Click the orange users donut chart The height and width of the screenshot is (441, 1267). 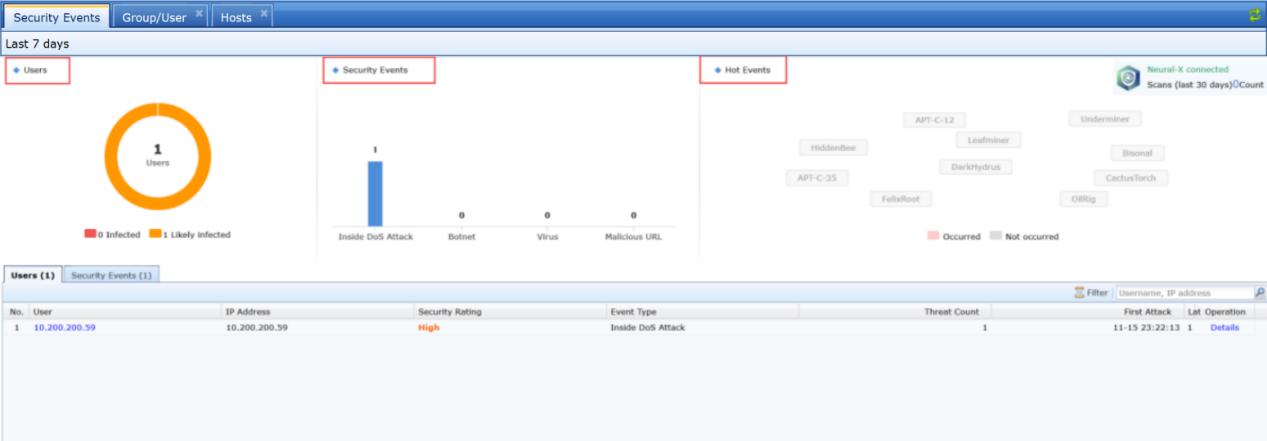[x=158, y=155]
